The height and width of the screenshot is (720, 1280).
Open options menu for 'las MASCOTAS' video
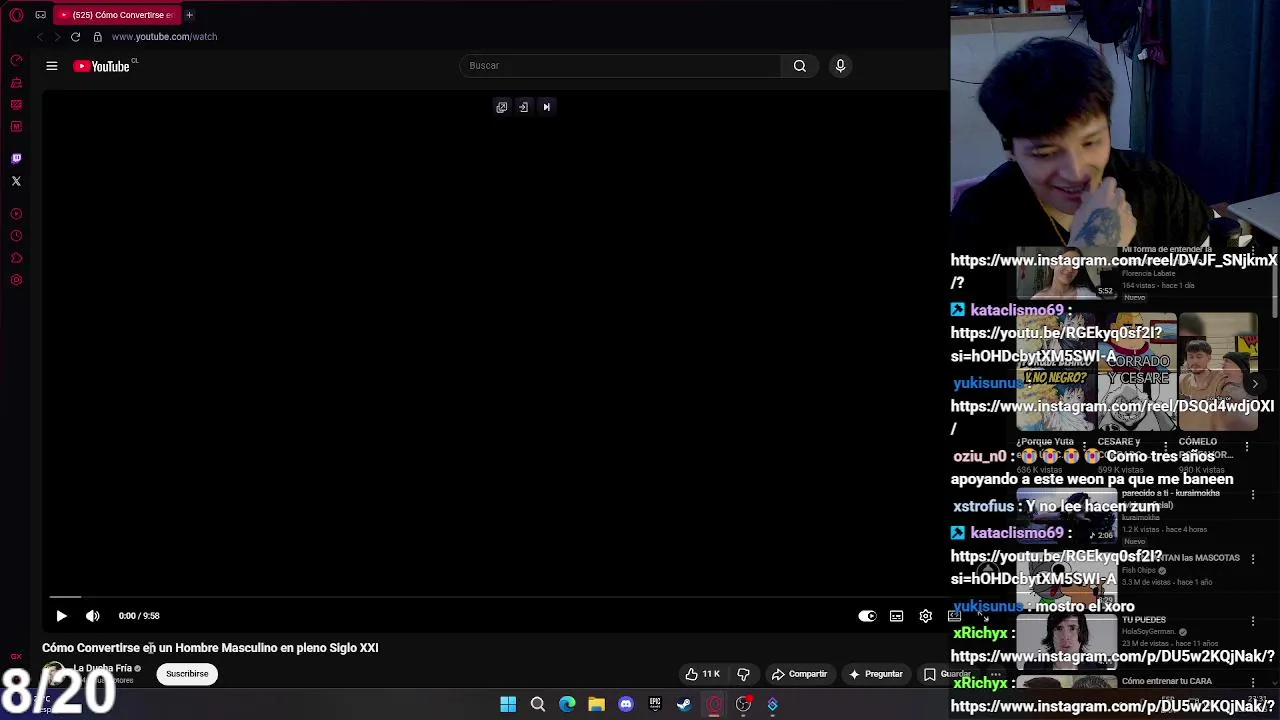coord(1253,559)
